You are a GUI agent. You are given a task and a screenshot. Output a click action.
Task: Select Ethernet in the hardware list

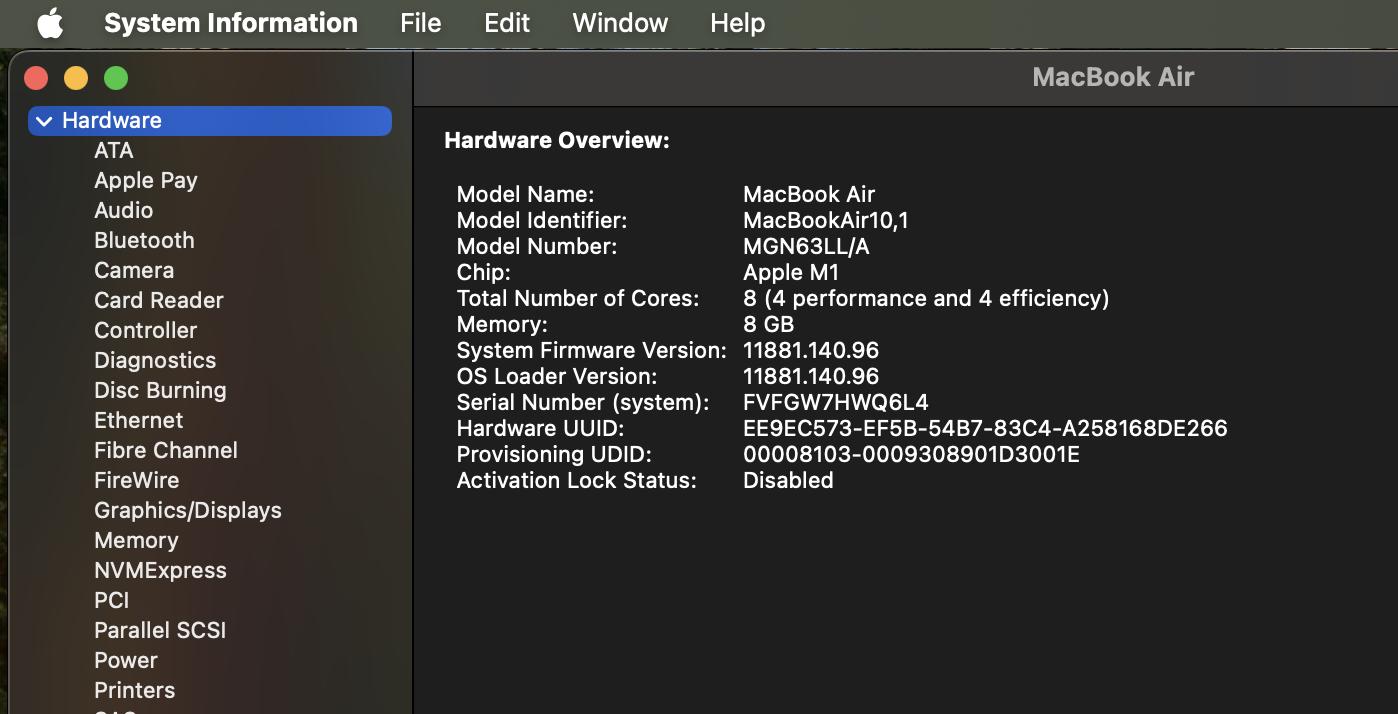pos(138,420)
